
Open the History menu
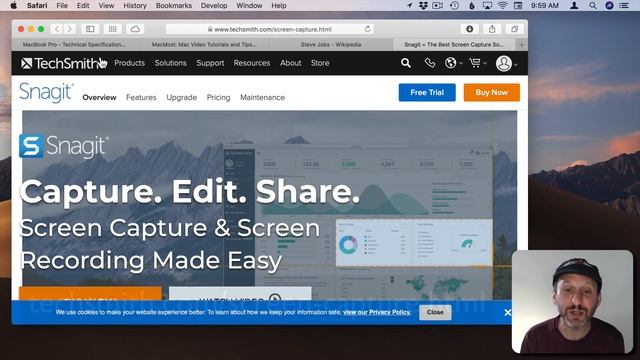[135, 5]
